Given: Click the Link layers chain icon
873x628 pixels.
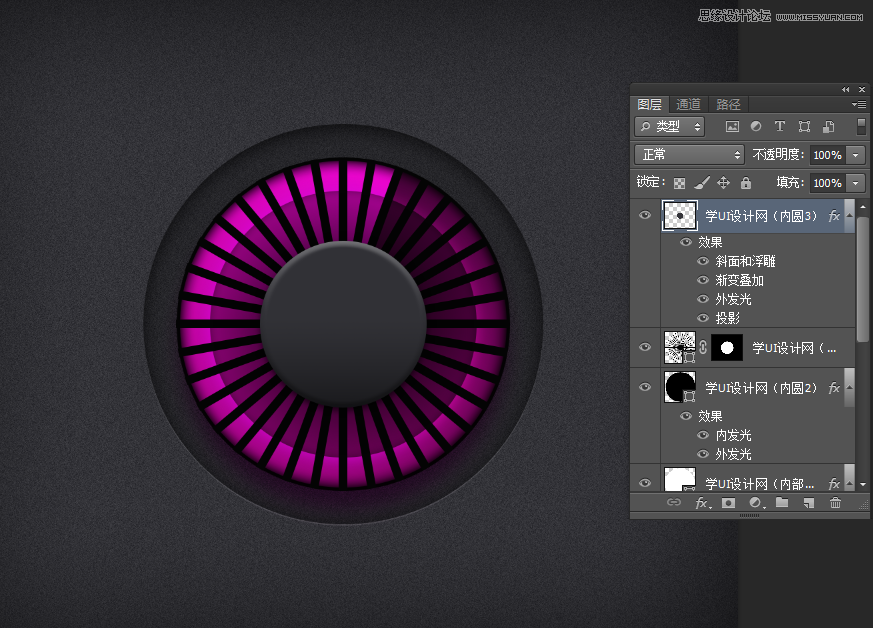Looking at the screenshot, I should pos(674,503).
